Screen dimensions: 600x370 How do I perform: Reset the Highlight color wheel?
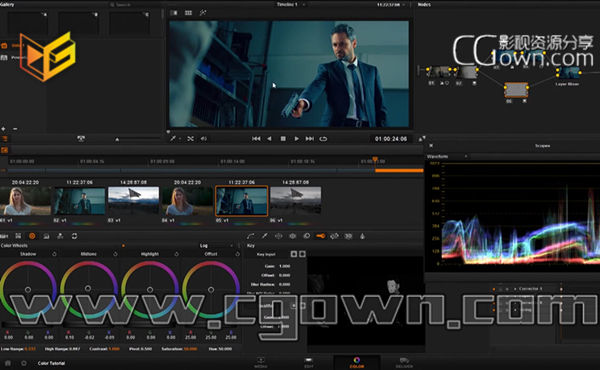176,254
